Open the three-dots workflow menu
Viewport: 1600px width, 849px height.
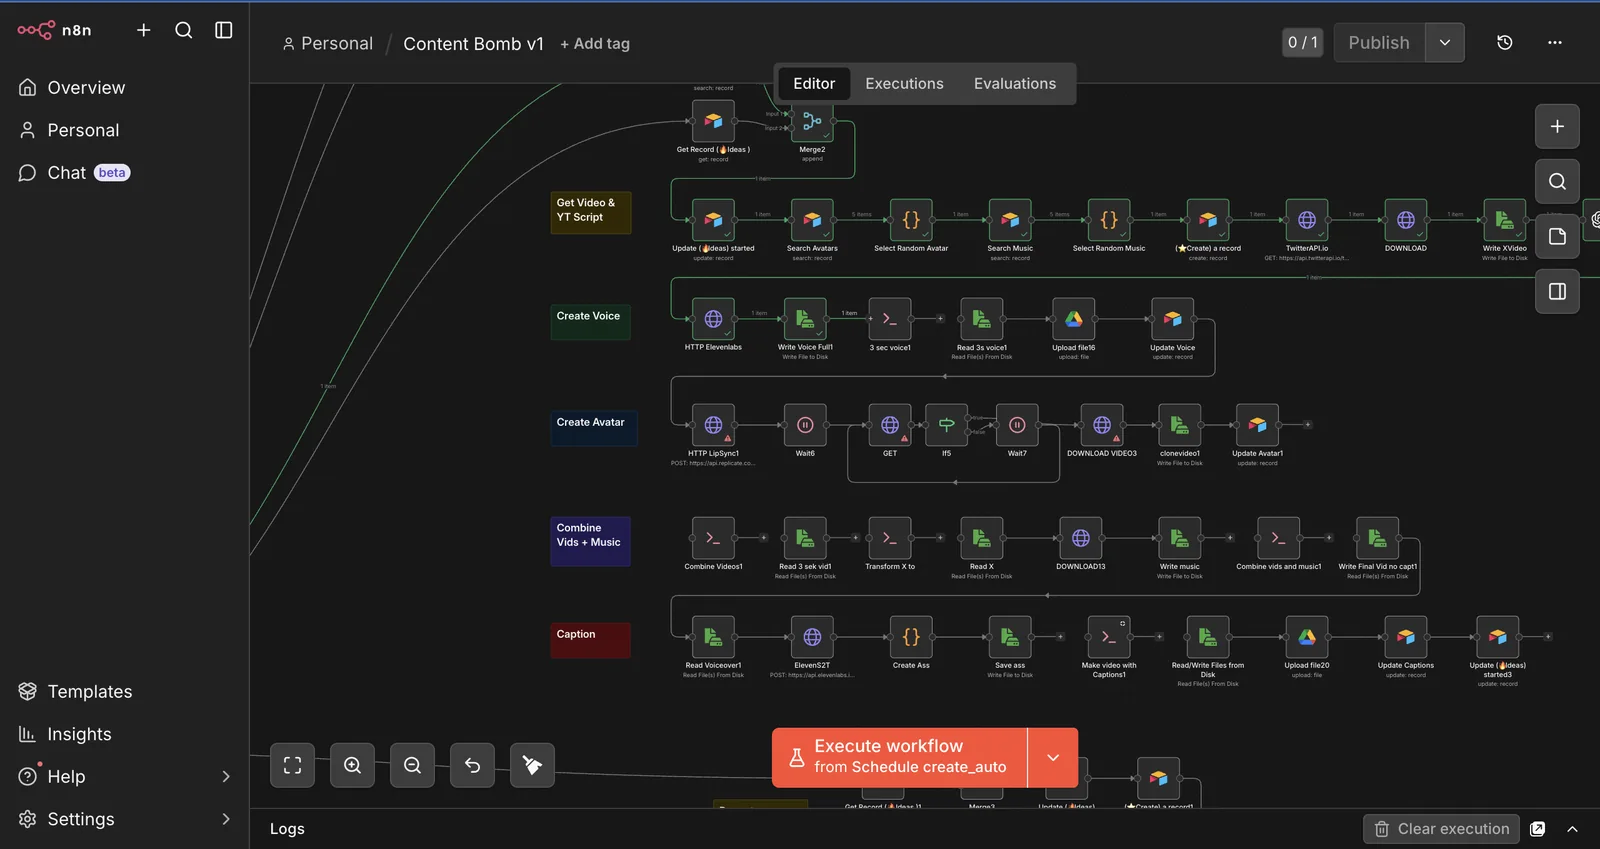point(1555,43)
